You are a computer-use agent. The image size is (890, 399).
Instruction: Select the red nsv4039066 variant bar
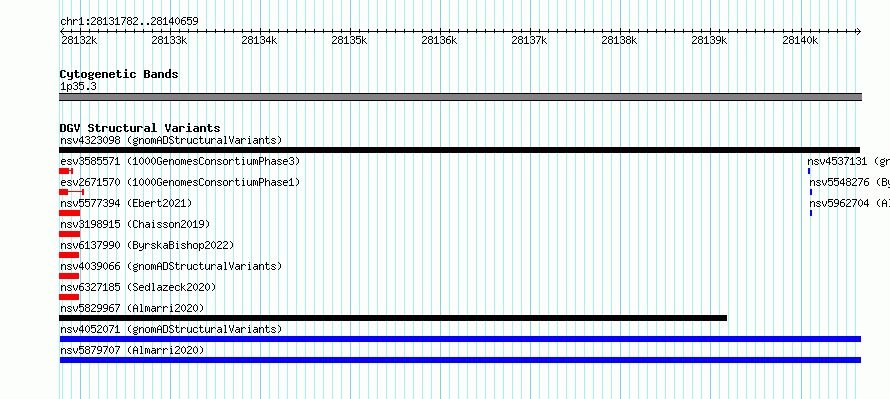point(69,276)
